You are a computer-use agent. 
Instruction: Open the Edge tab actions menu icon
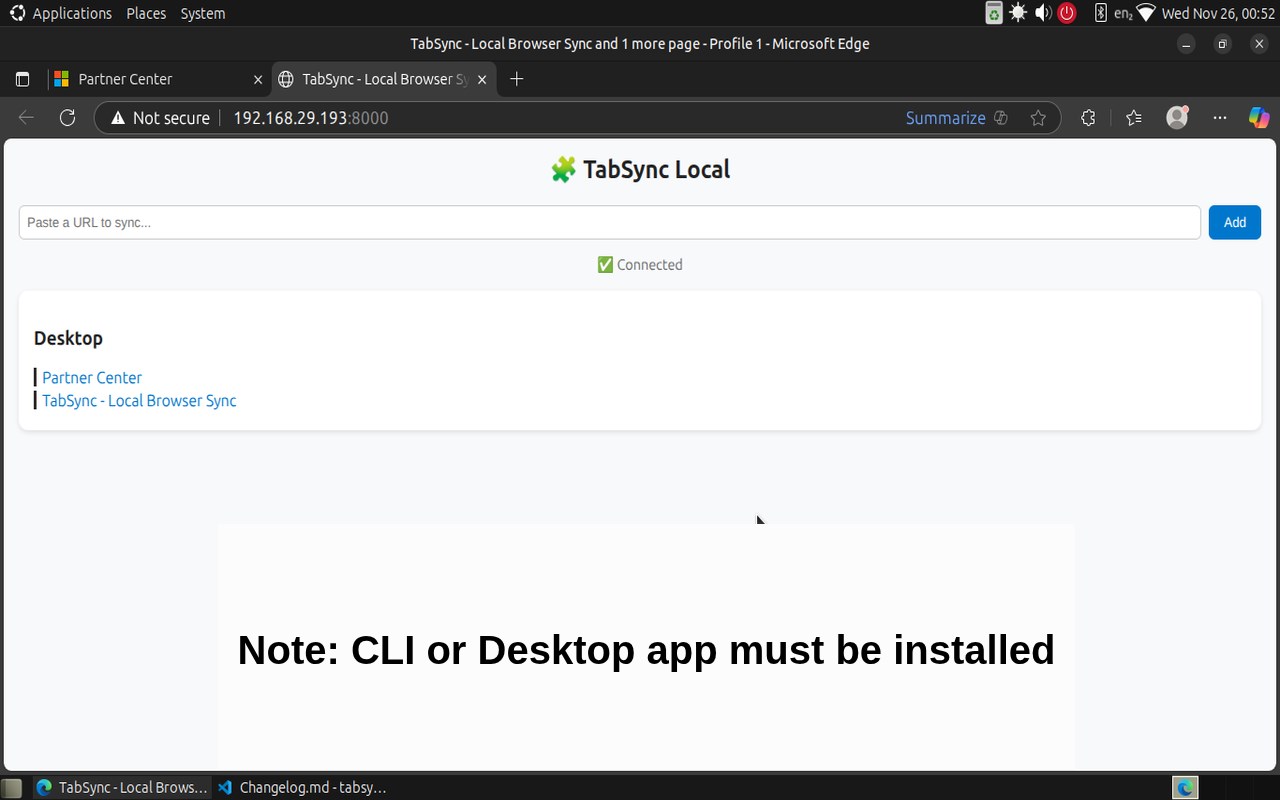point(22,79)
